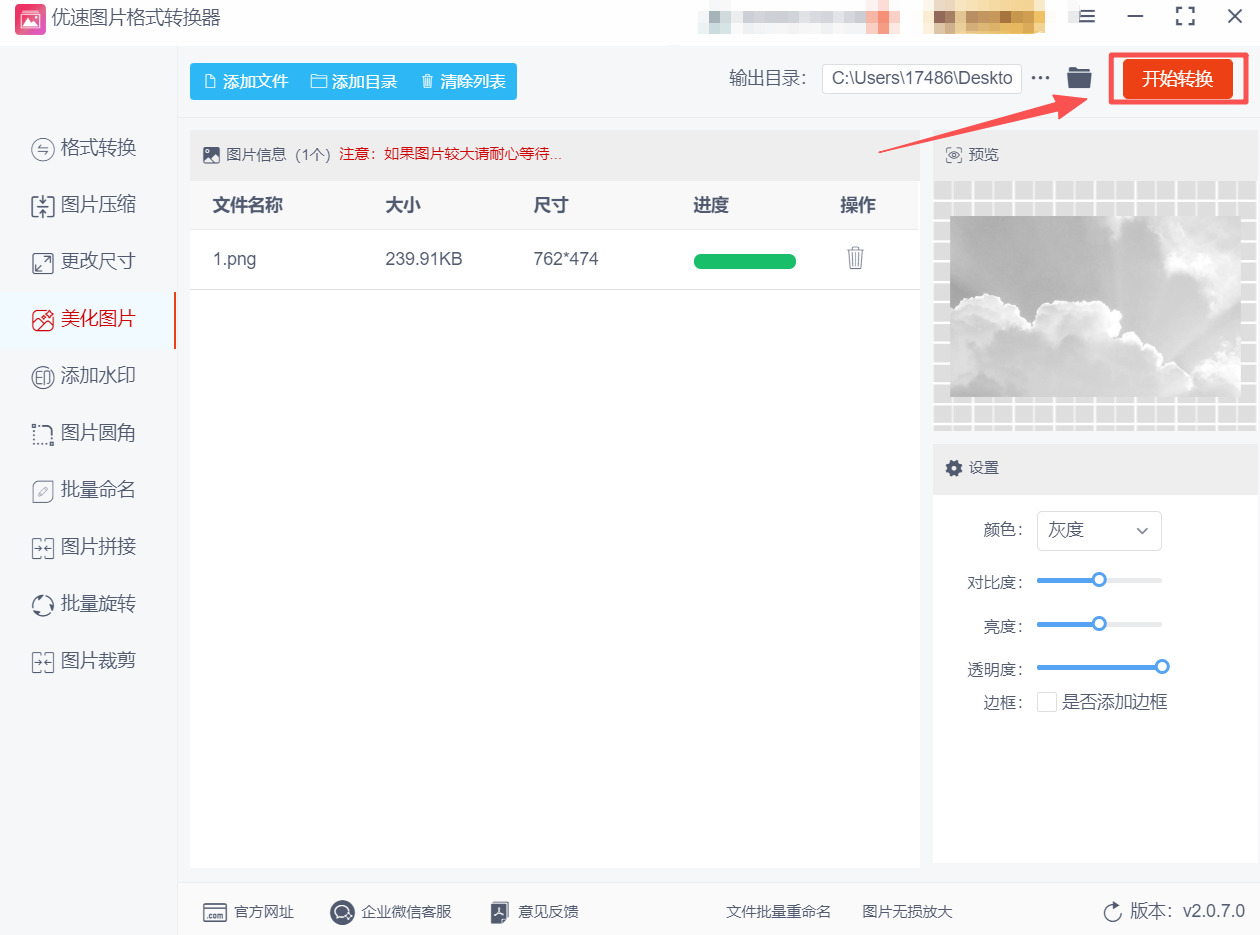
Task: Open the 意见反馈 feedback link
Action: tap(534, 911)
